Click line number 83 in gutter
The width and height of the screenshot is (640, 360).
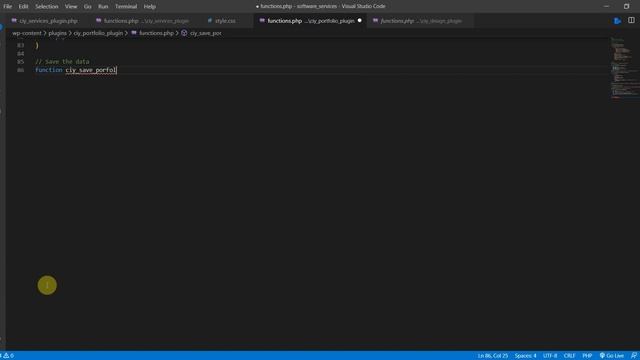20,45
